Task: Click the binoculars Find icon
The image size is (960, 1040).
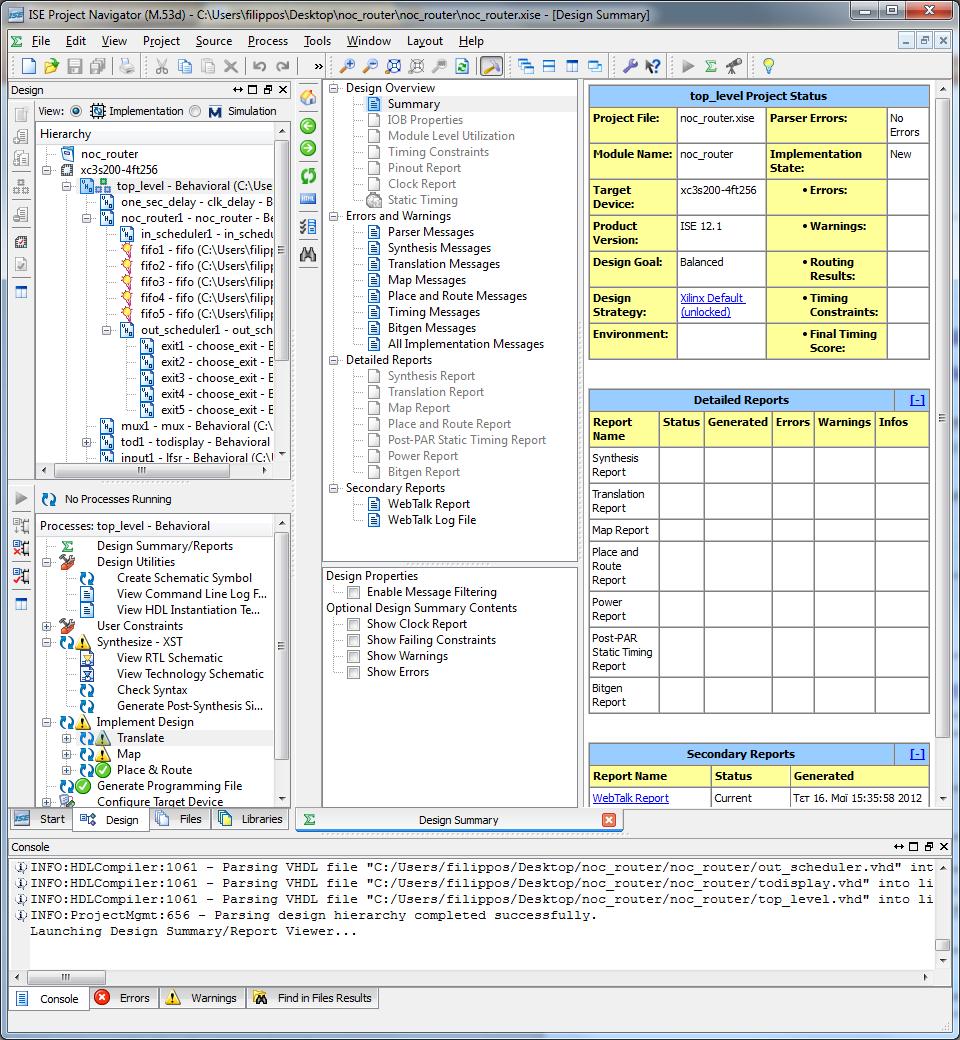Action: [308, 254]
